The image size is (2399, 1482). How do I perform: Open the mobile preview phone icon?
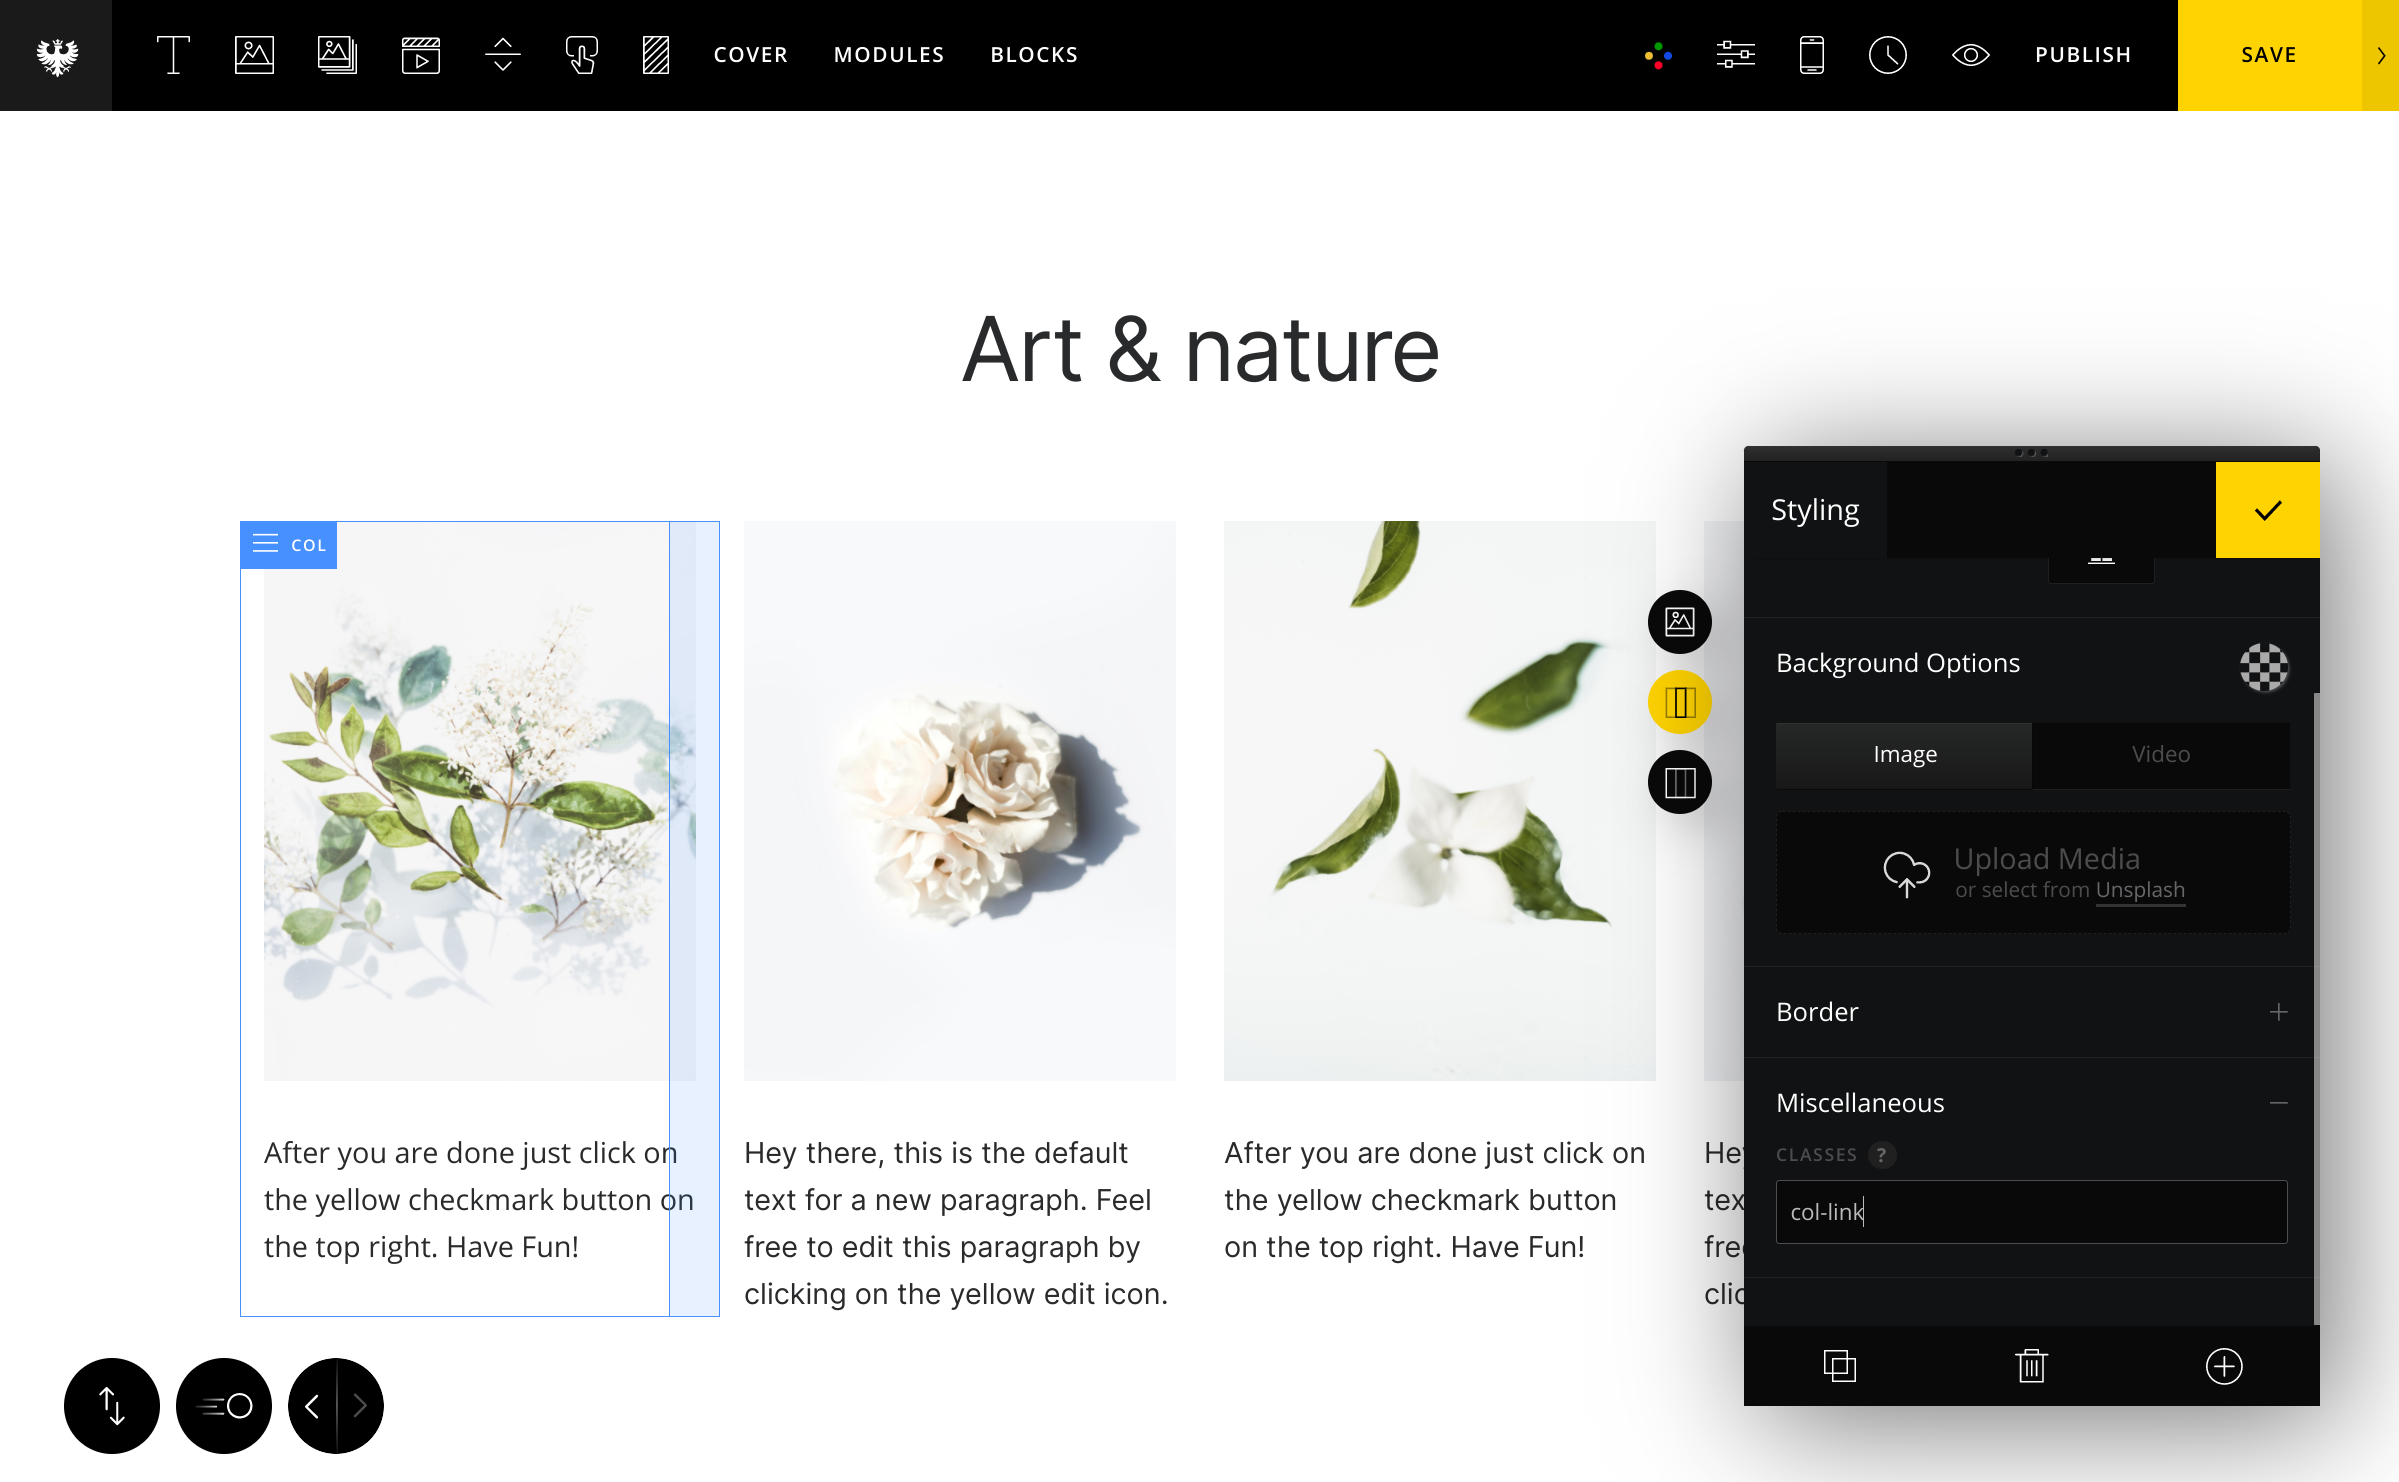tap(1811, 55)
